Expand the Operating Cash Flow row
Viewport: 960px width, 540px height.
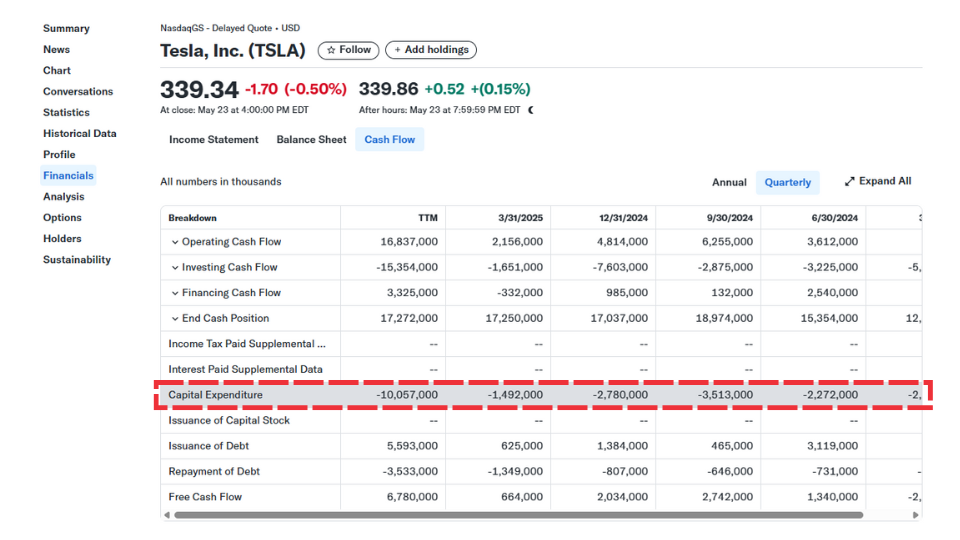(x=175, y=242)
